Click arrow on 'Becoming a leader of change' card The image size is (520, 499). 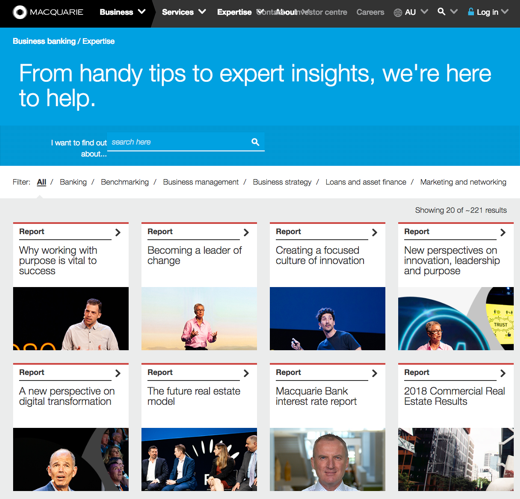click(x=246, y=233)
